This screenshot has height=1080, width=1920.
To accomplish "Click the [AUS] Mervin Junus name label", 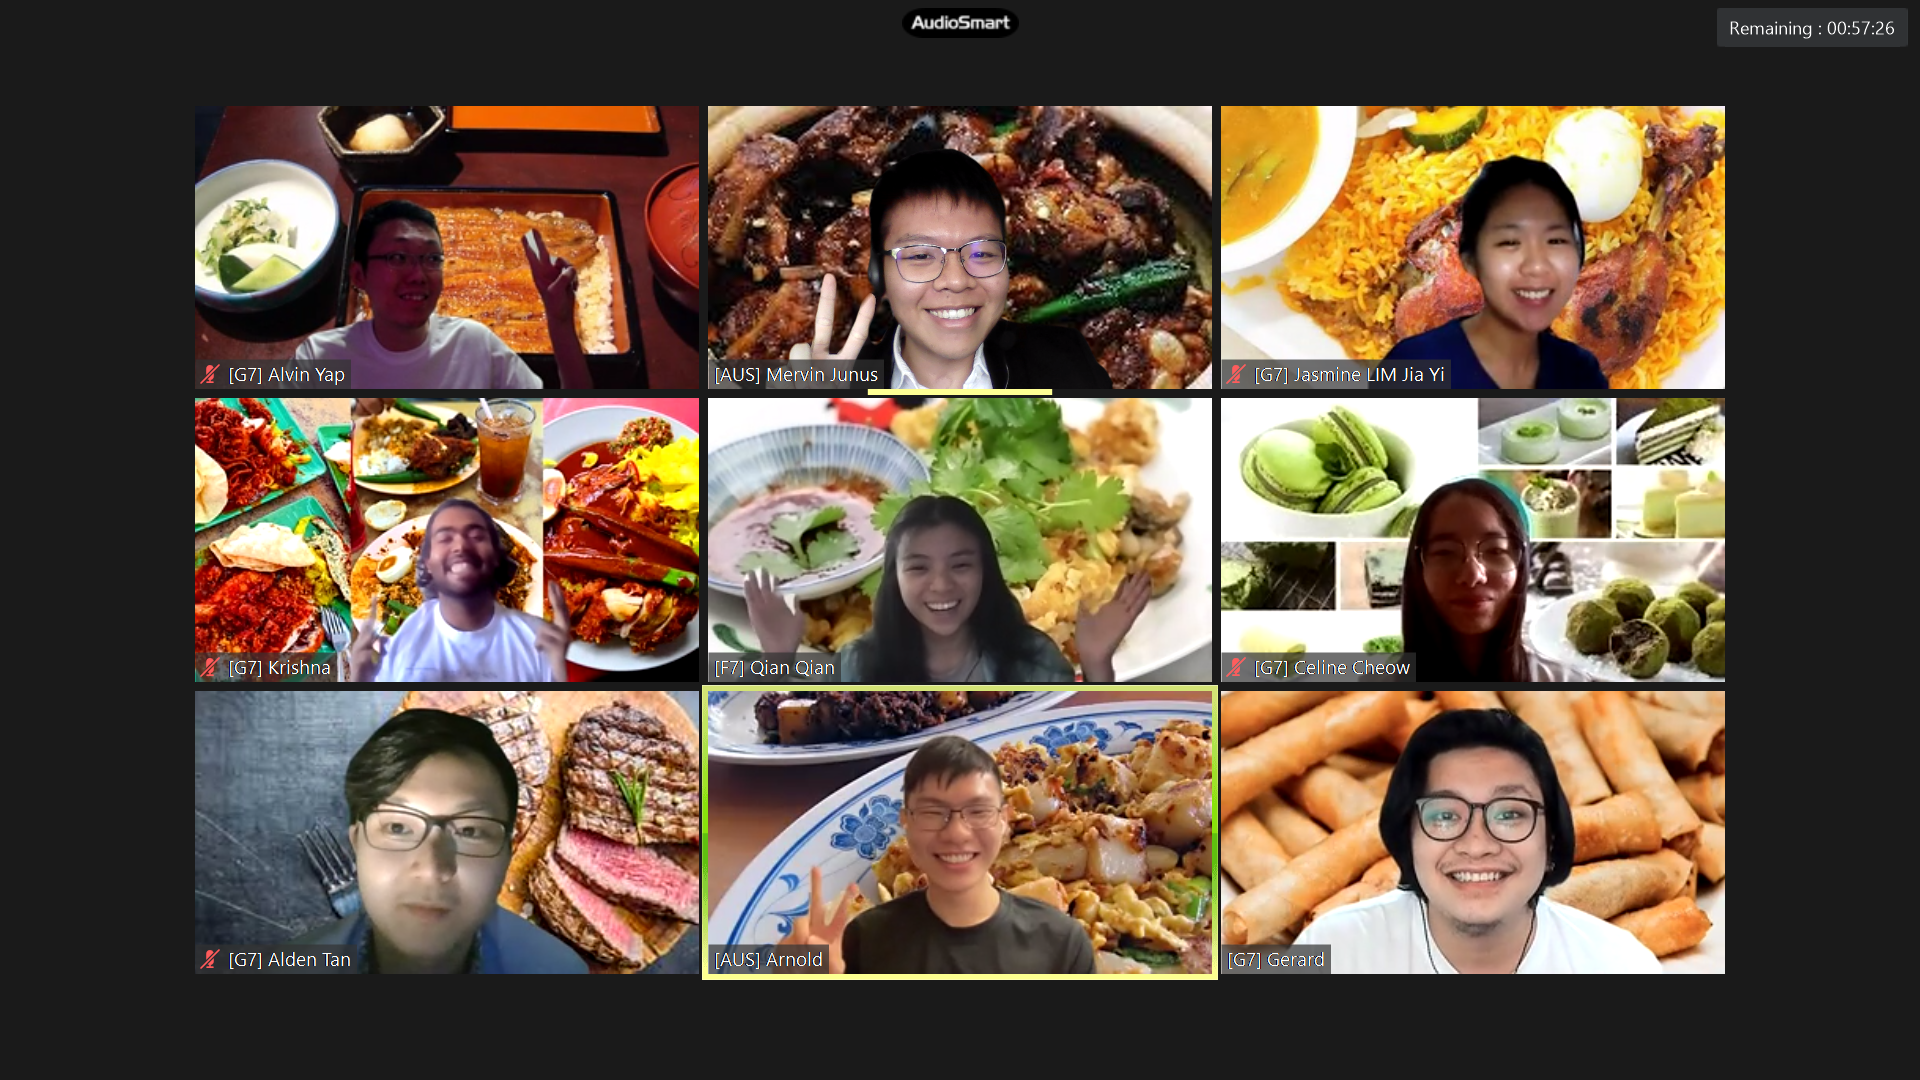I will pos(796,375).
